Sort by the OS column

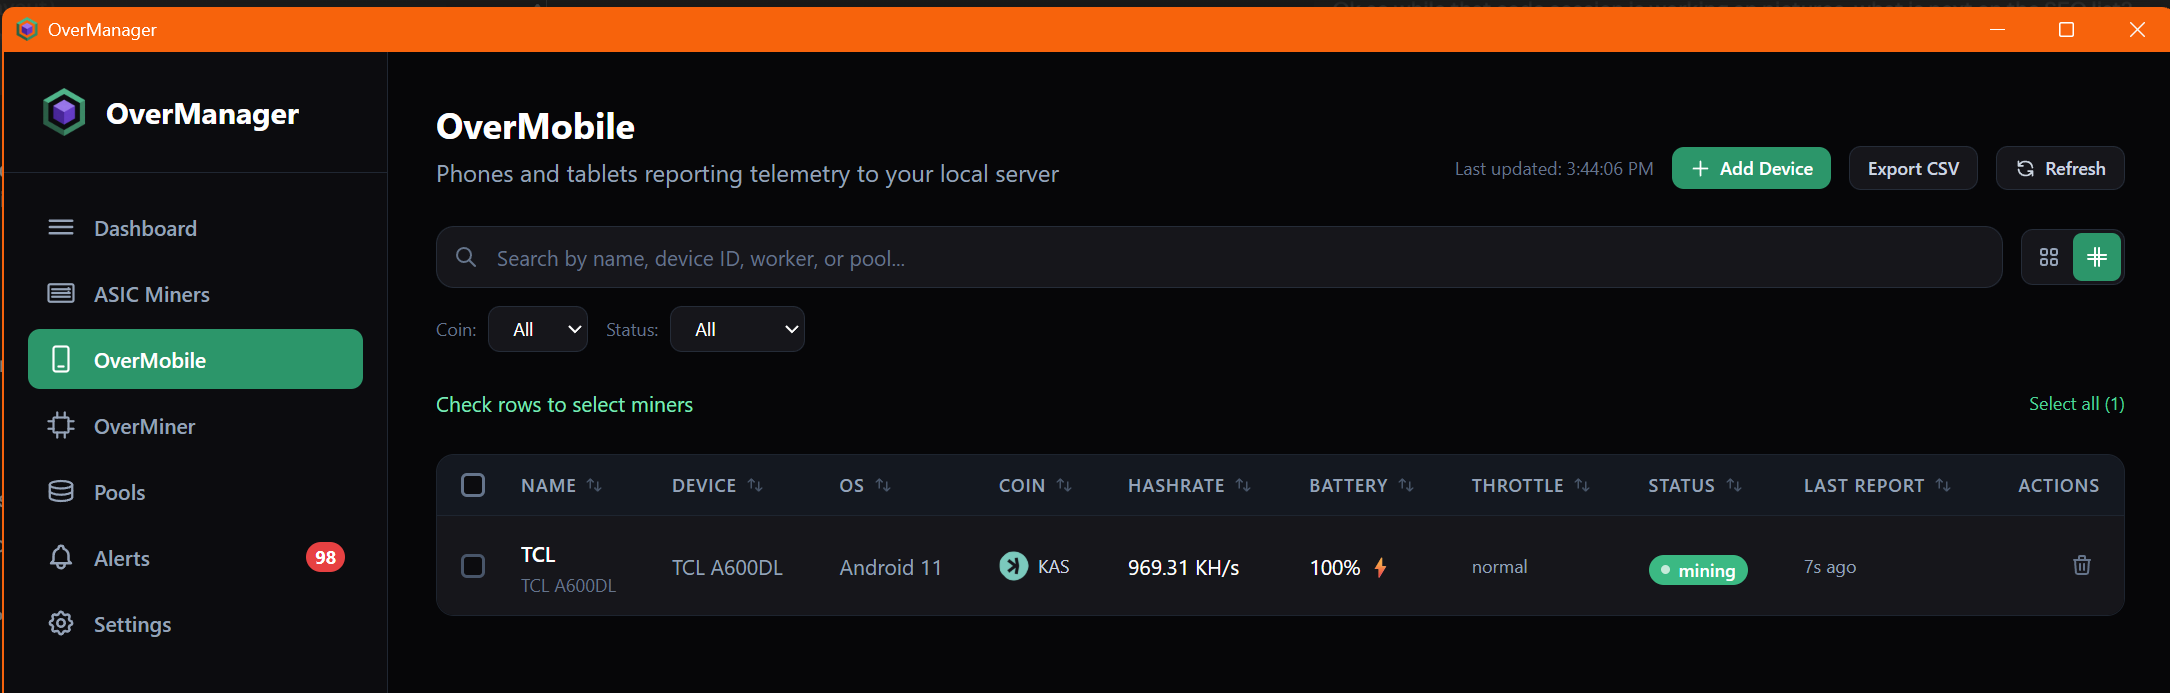click(865, 485)
